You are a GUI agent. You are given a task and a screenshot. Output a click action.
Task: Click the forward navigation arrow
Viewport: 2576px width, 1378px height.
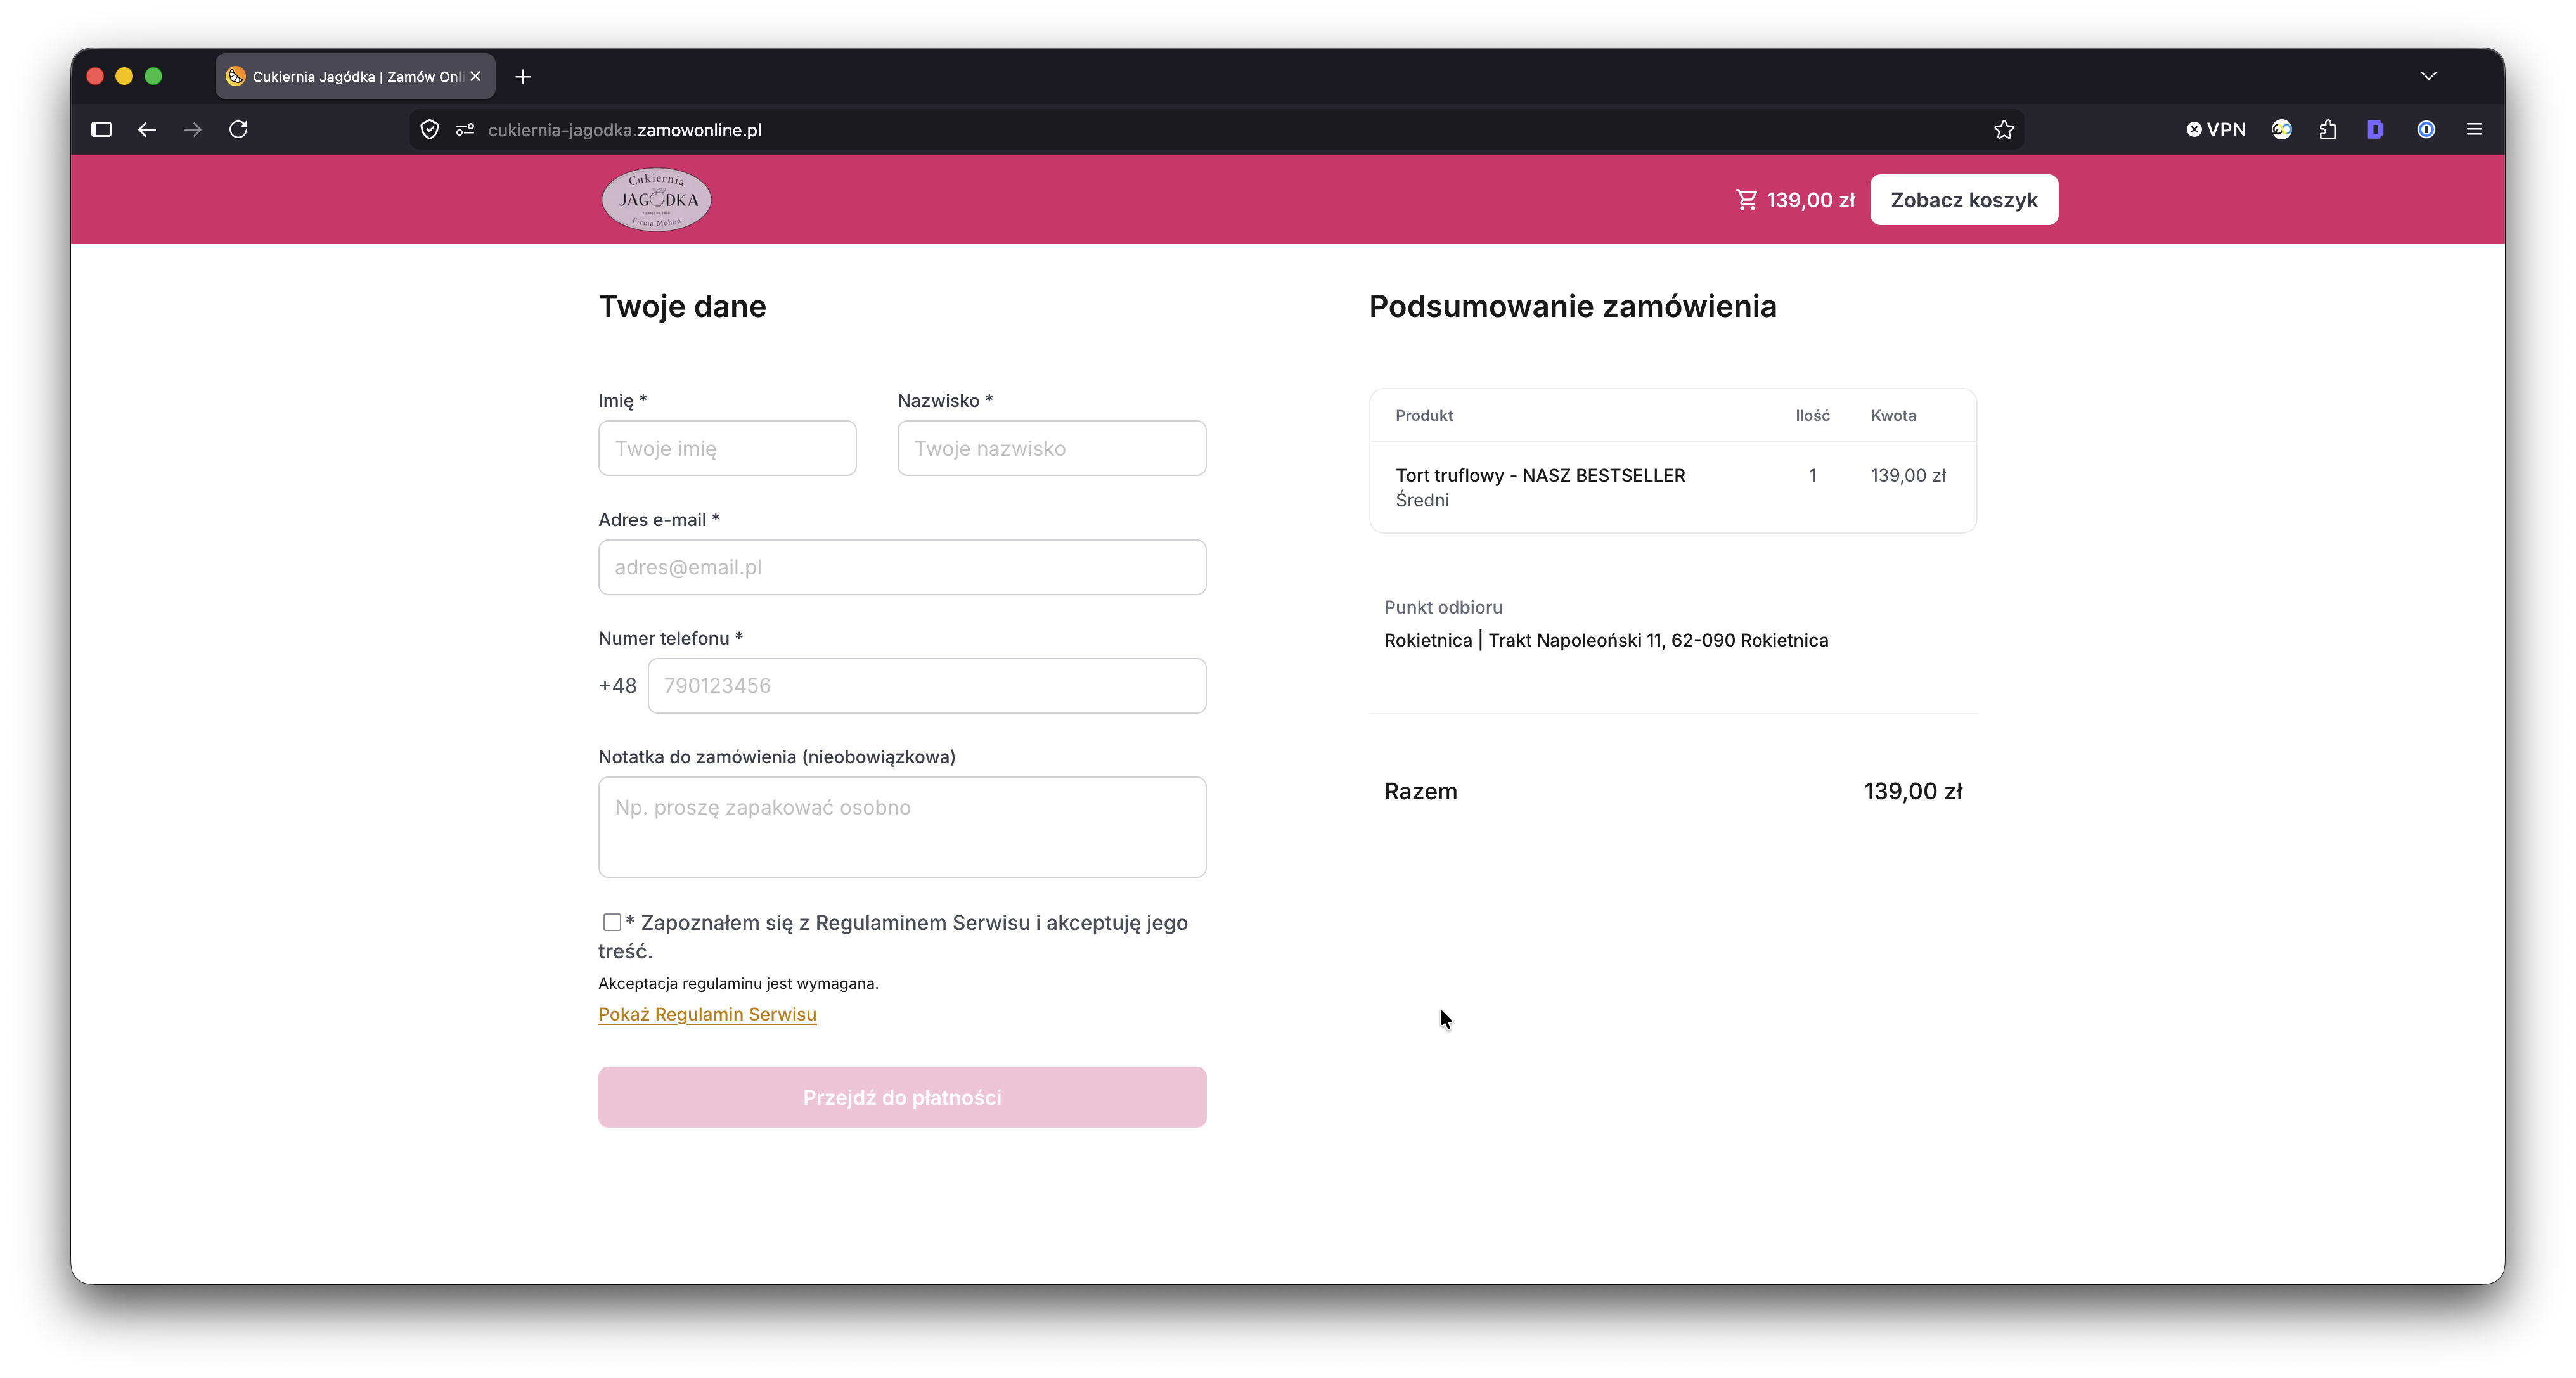pyautogui.click(x=193, y=129)
